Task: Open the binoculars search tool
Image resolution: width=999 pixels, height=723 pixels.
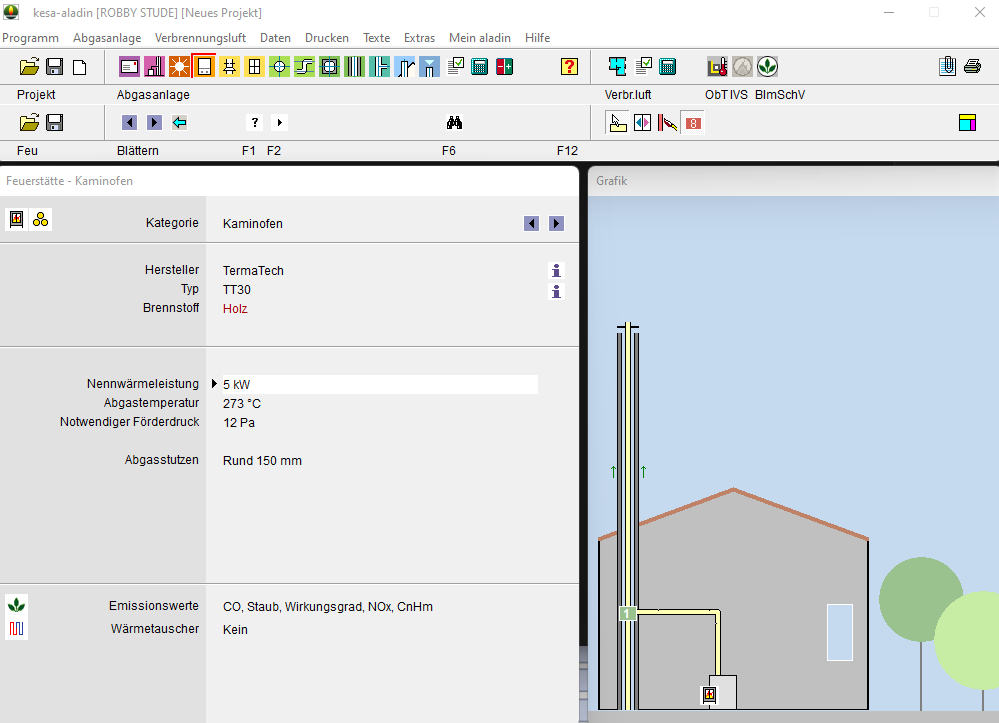Action: 453,123
